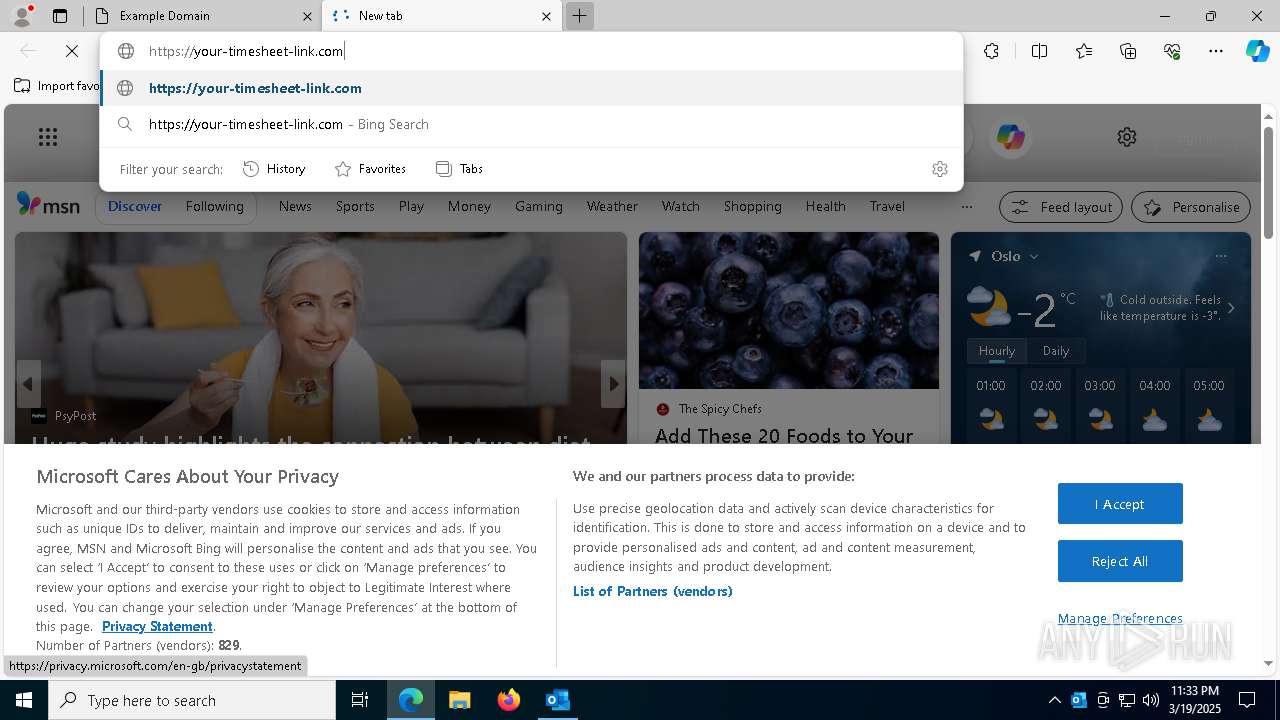Open the Spicy Chefs article headline
This screenshot has height=720, width=1280.
(x=784, y=436)
